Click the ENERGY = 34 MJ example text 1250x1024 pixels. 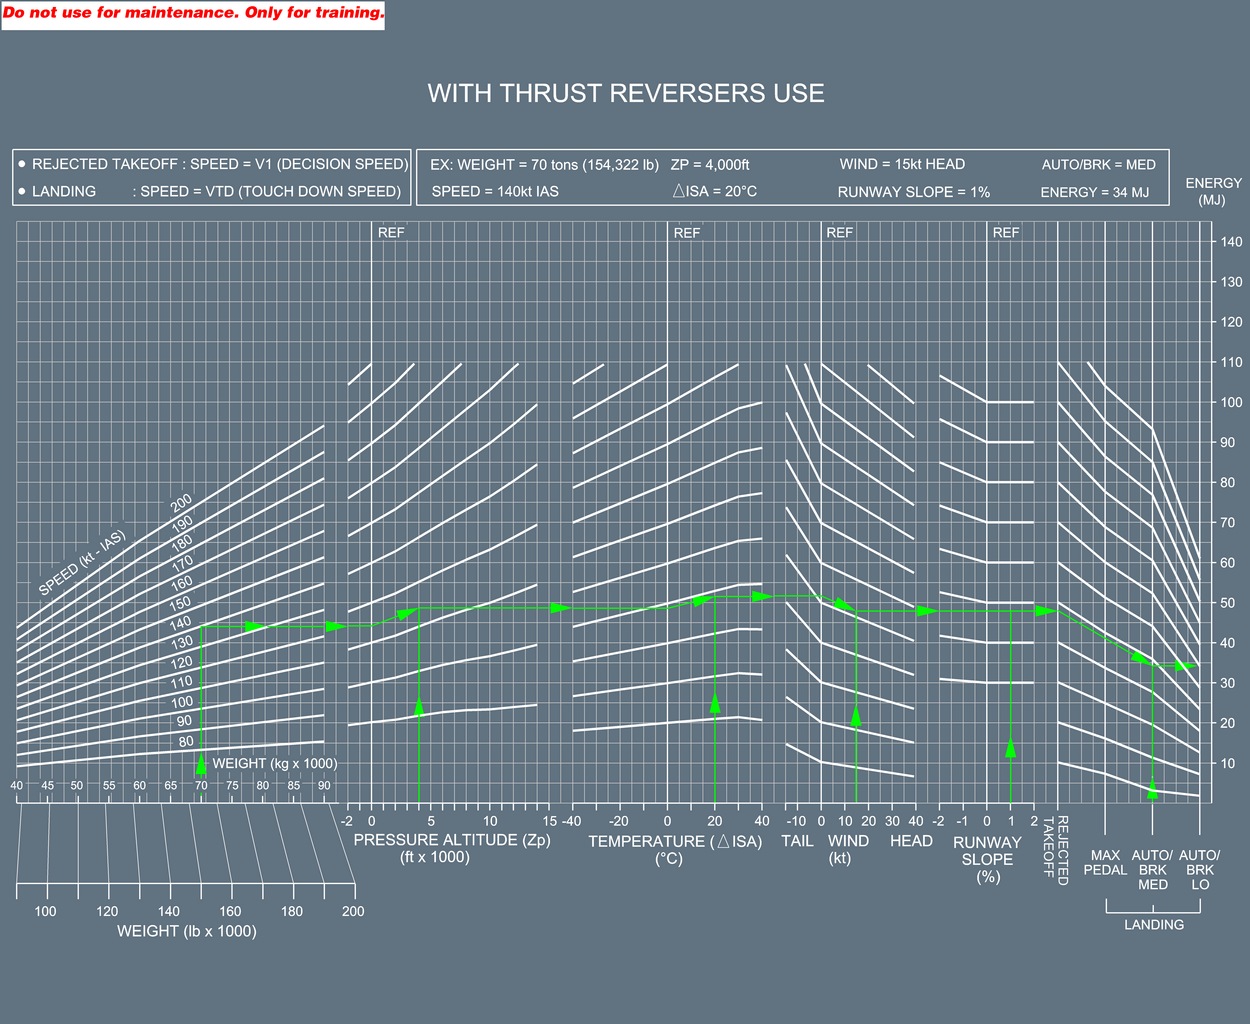(1094, 192)
